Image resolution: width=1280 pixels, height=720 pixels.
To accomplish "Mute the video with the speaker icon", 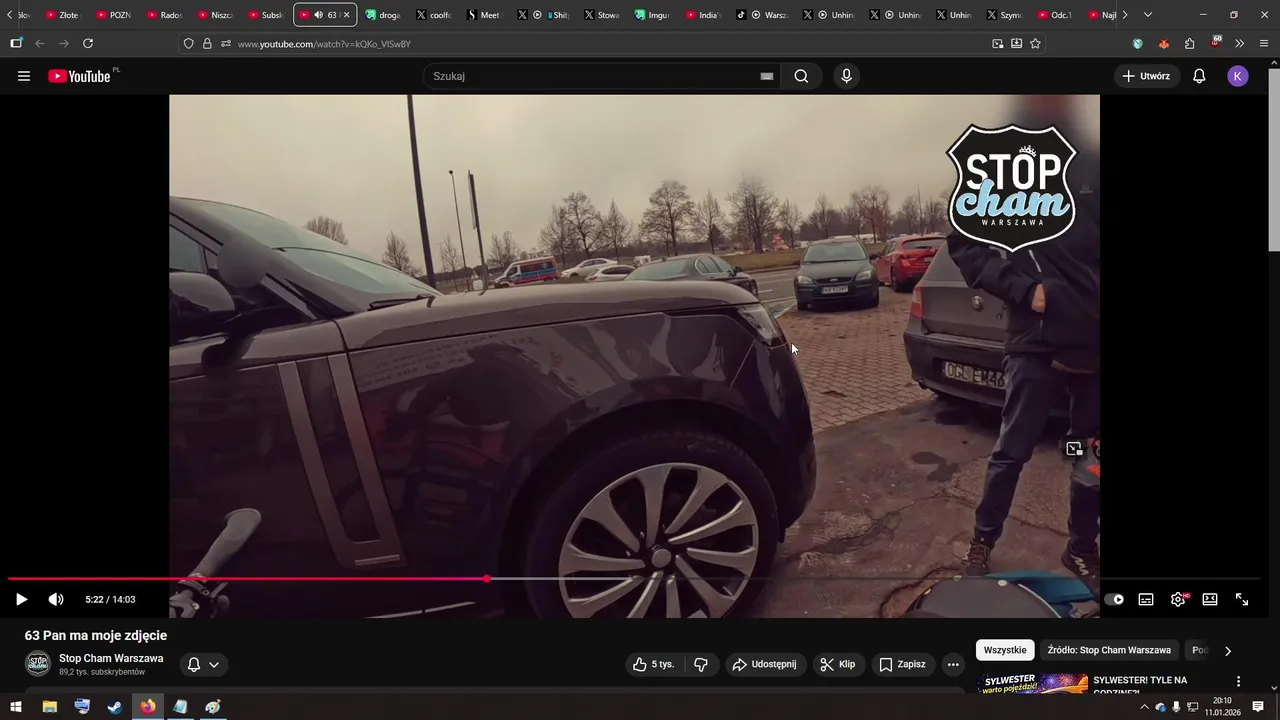I will (x=56, y=599).
